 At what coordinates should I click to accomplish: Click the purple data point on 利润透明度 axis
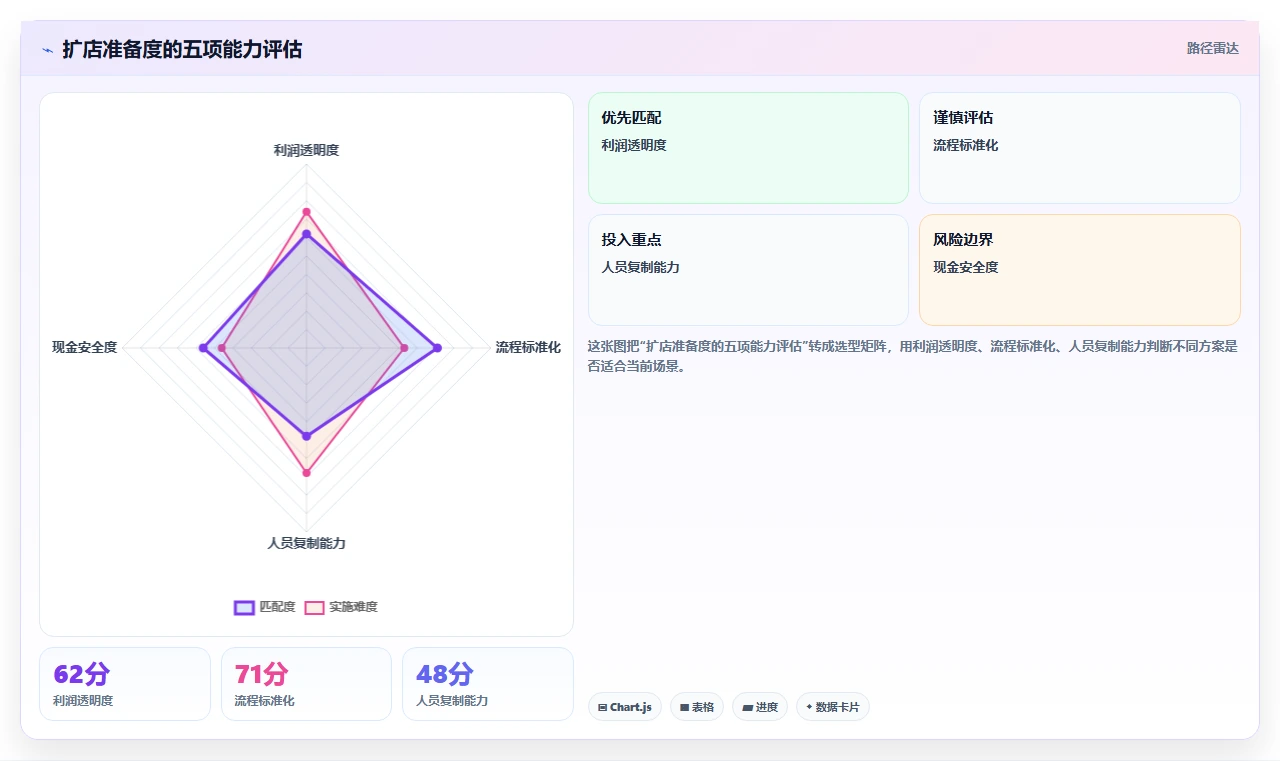(307, 234)
